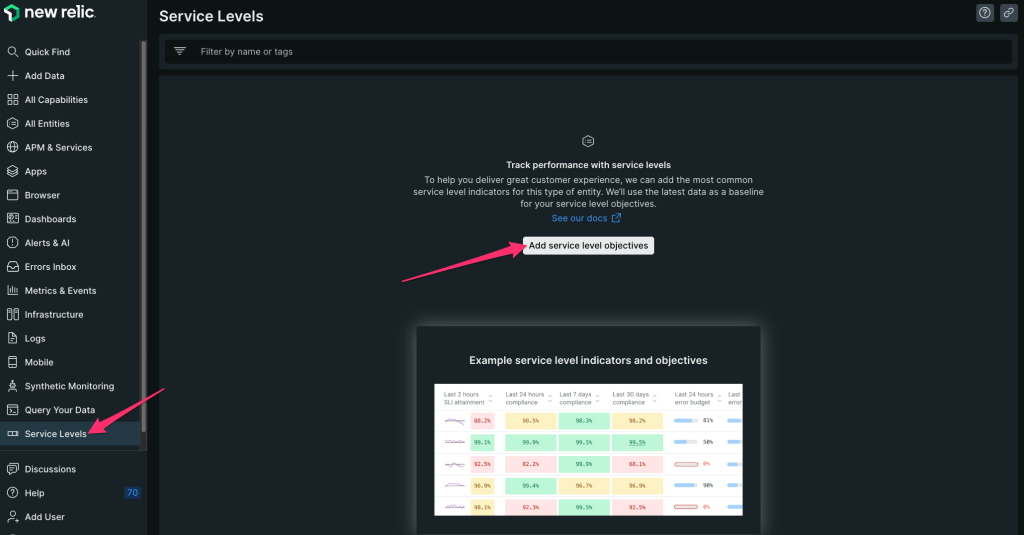Click the 50% error budget bar
This screenshot has width=1024, height=535.
[x=686, y=442]
